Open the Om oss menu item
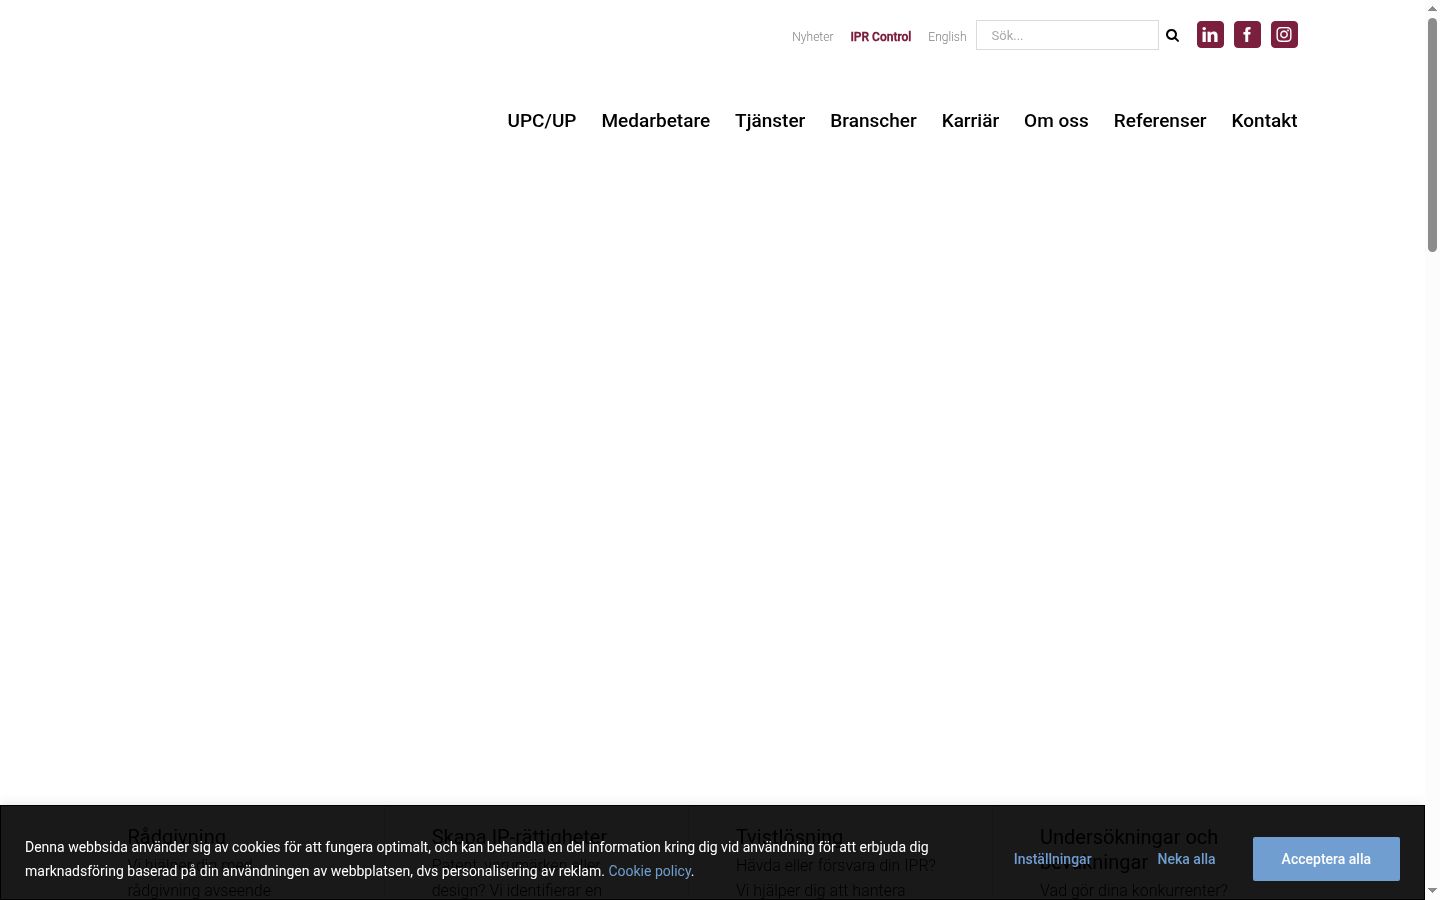The image size is (1440, 900). 1056,121
